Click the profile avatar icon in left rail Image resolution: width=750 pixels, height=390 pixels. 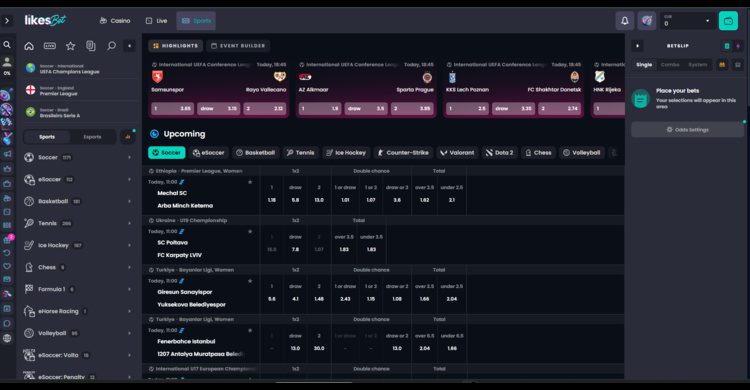pos(7,62)
